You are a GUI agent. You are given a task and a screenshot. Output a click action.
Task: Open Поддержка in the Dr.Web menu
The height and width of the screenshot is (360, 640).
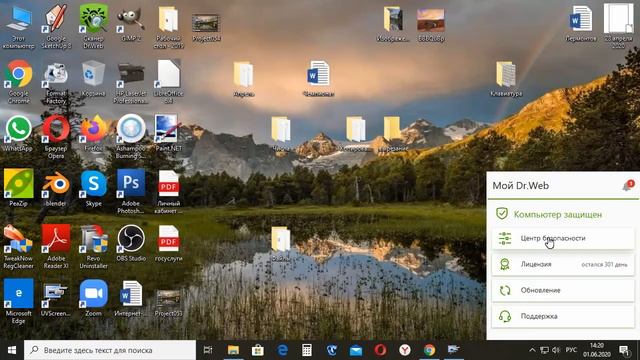(x=563, y=316)
